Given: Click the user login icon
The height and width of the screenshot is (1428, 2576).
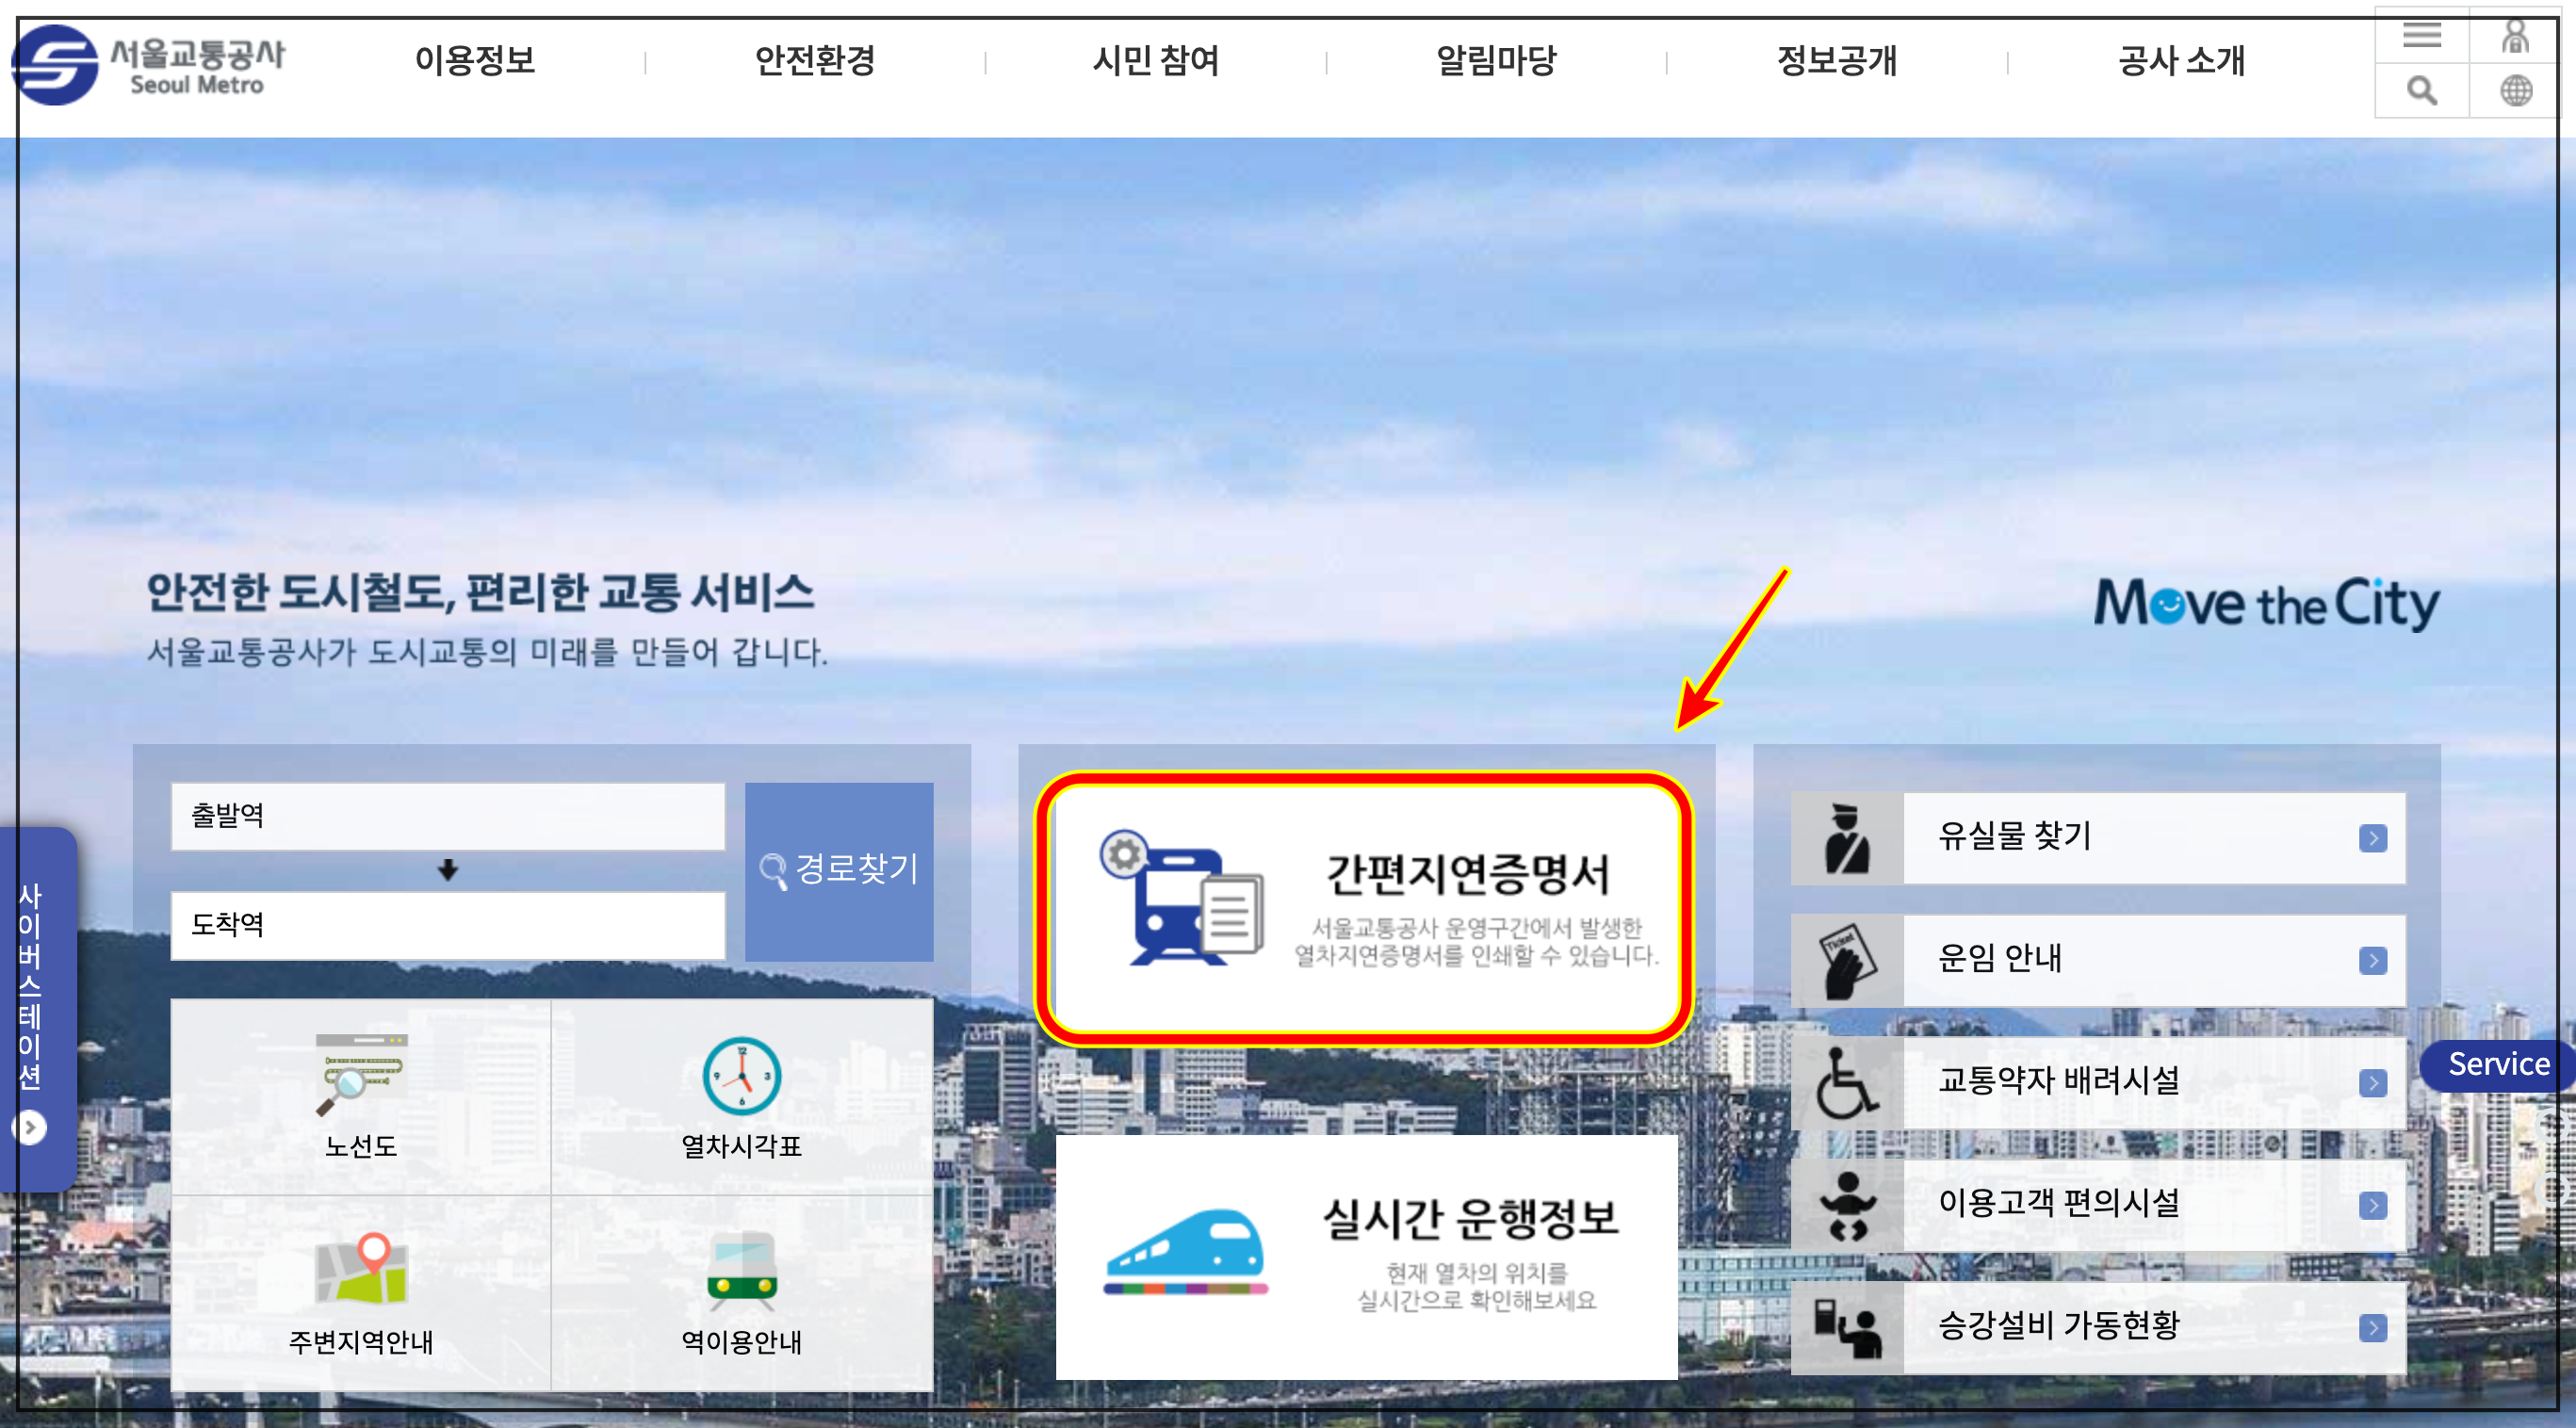Looking at the screenshot, I should coord(2514,36).
